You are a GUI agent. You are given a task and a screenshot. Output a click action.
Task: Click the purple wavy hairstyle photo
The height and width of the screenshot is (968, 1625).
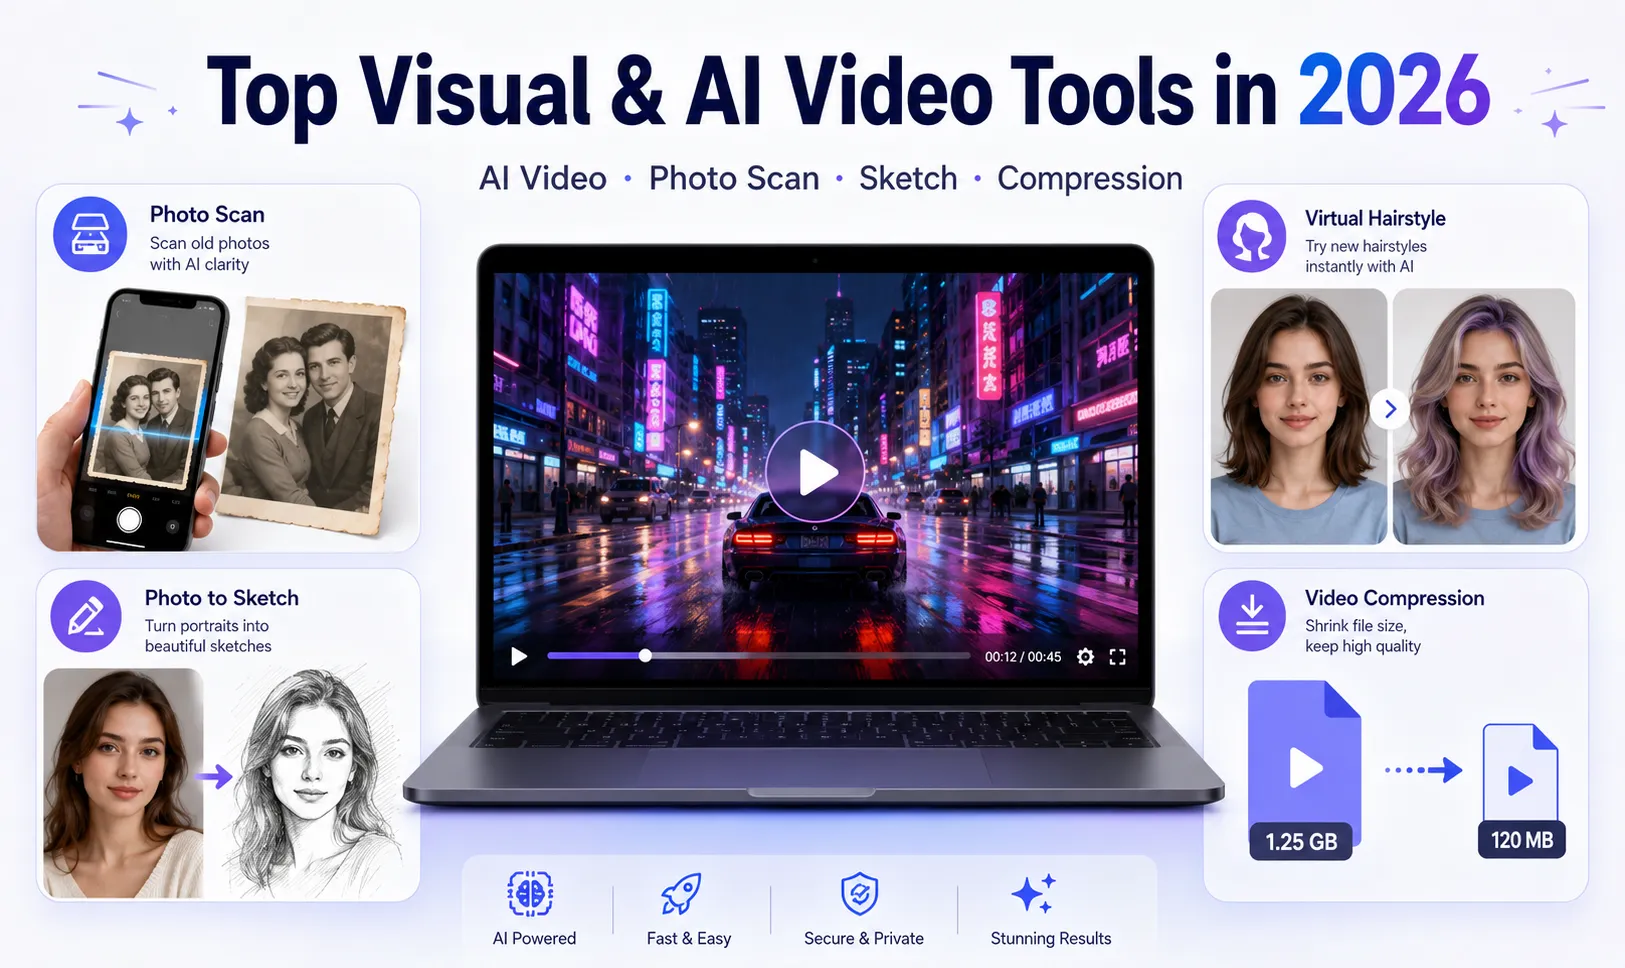(x=1484, y=416)
